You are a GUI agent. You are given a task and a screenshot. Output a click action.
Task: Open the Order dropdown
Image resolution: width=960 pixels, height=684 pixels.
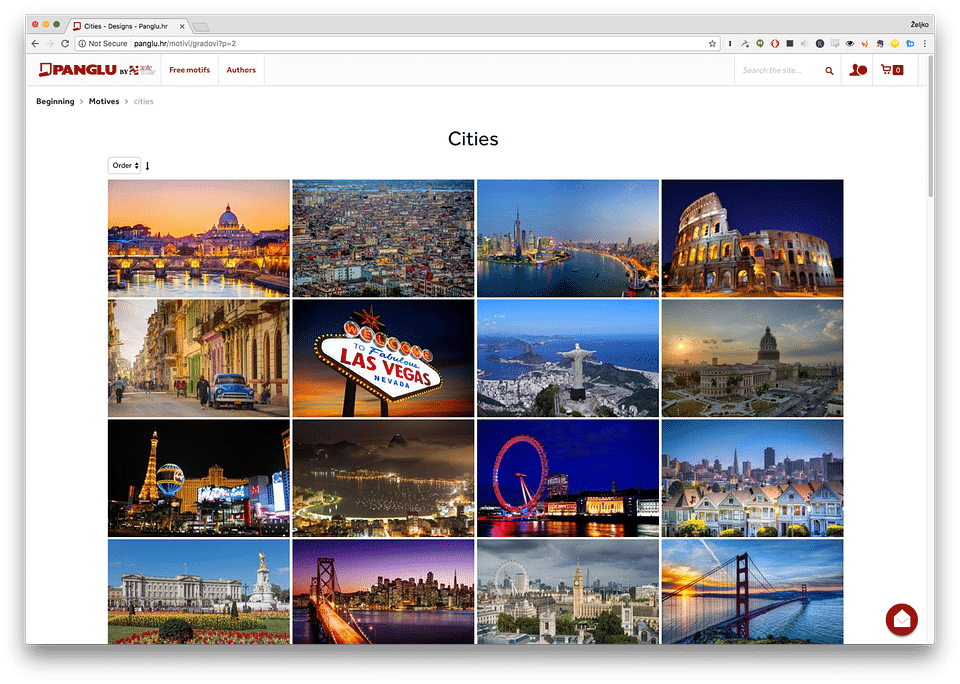125,165
